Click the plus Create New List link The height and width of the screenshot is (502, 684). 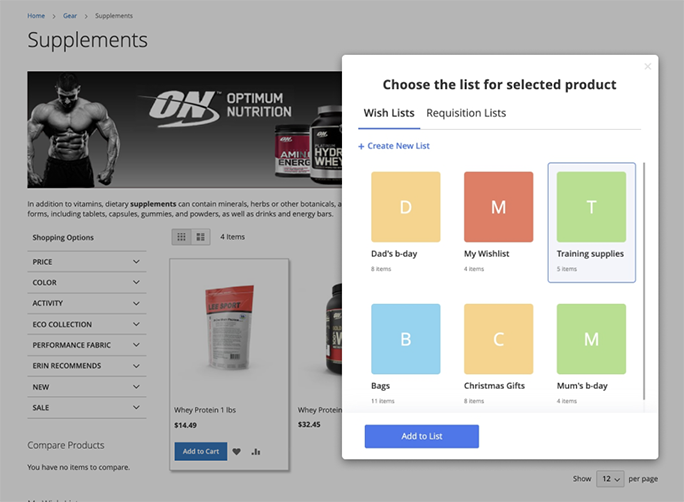(x=394, y=146)
